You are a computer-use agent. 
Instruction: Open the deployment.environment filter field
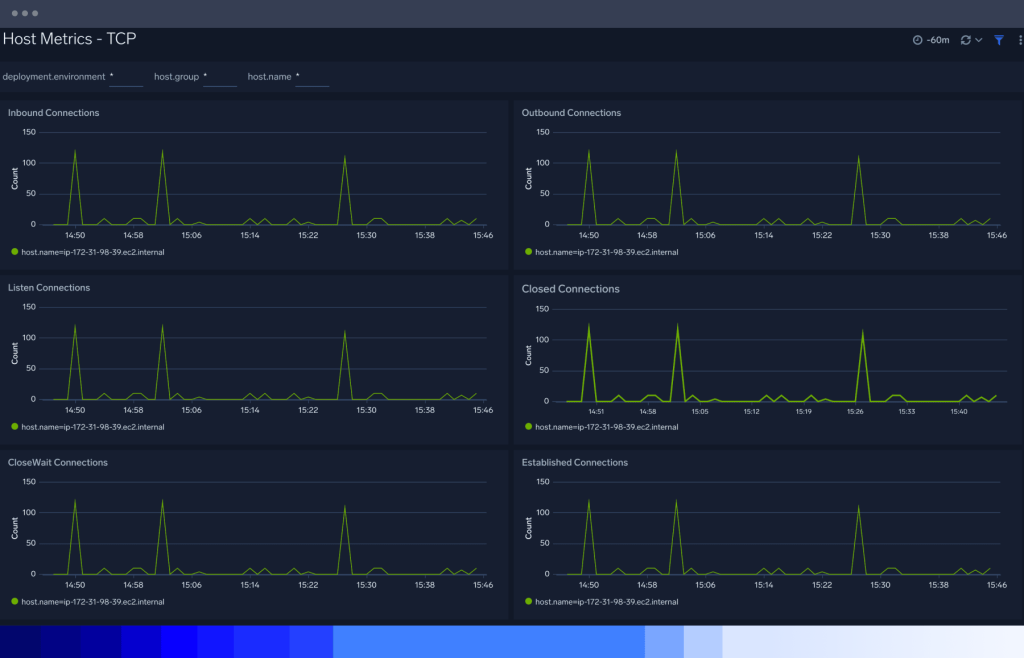[x=126, y=77]
